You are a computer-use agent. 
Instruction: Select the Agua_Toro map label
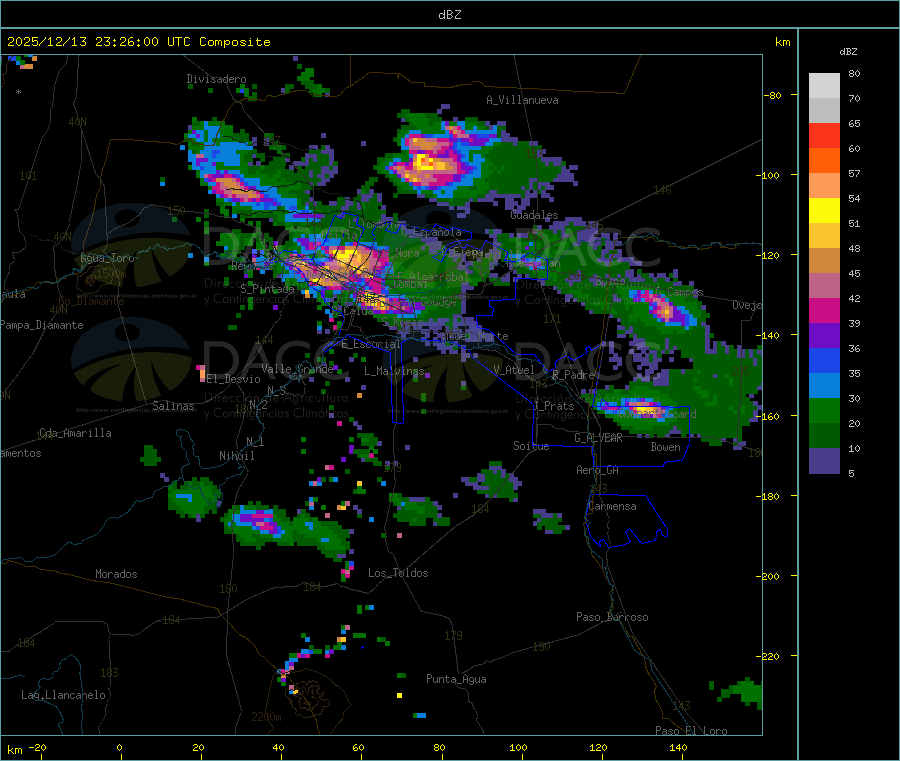point(107,258)
